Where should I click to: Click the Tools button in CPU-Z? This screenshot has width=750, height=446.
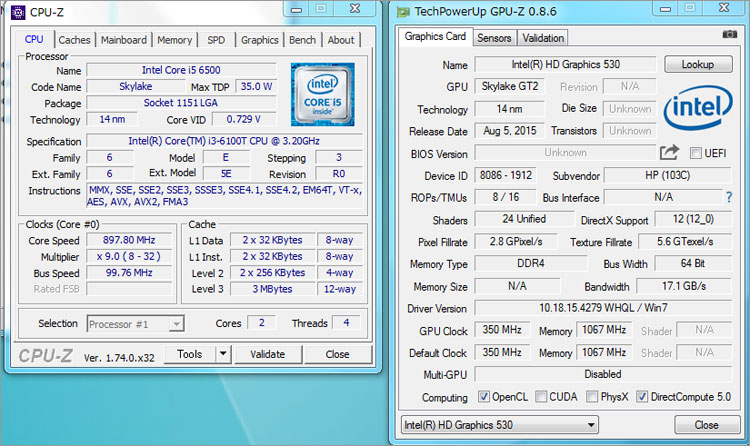pos(190,355)
